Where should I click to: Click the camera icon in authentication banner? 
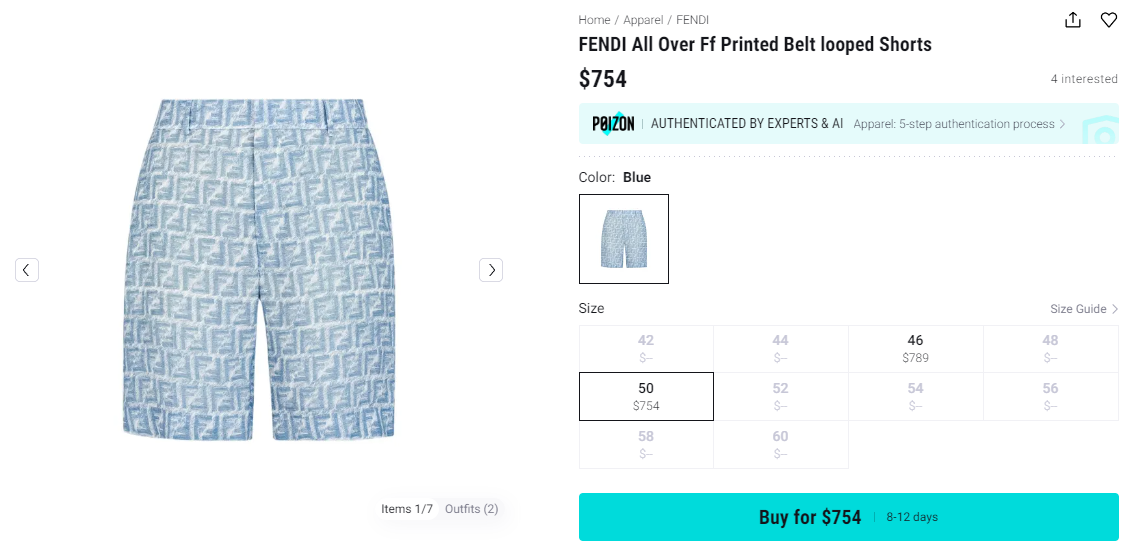tap(1102, 130)
